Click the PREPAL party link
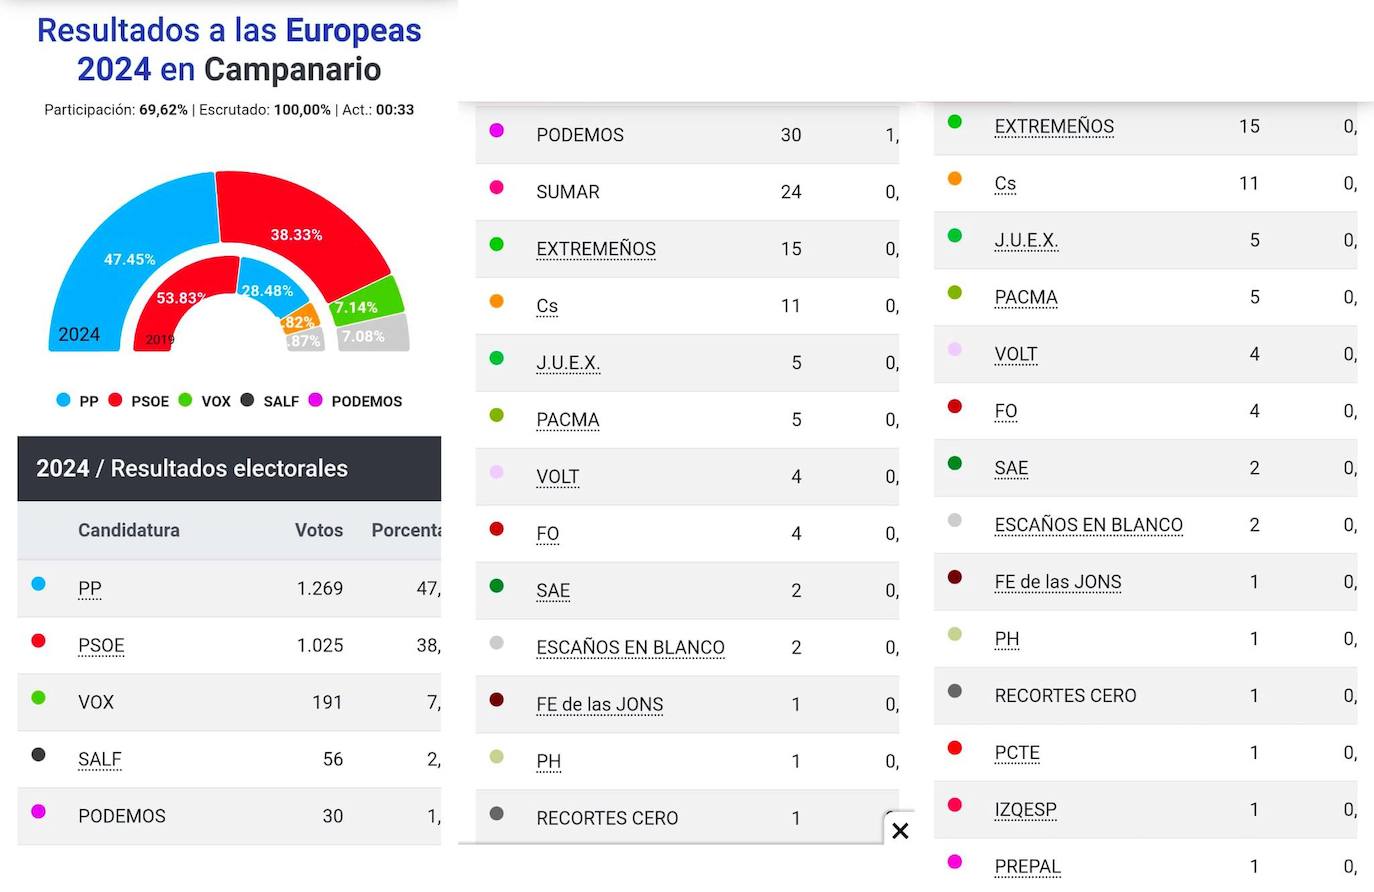The width and height of the screenshot is (1374, 892). [1027, 867]
